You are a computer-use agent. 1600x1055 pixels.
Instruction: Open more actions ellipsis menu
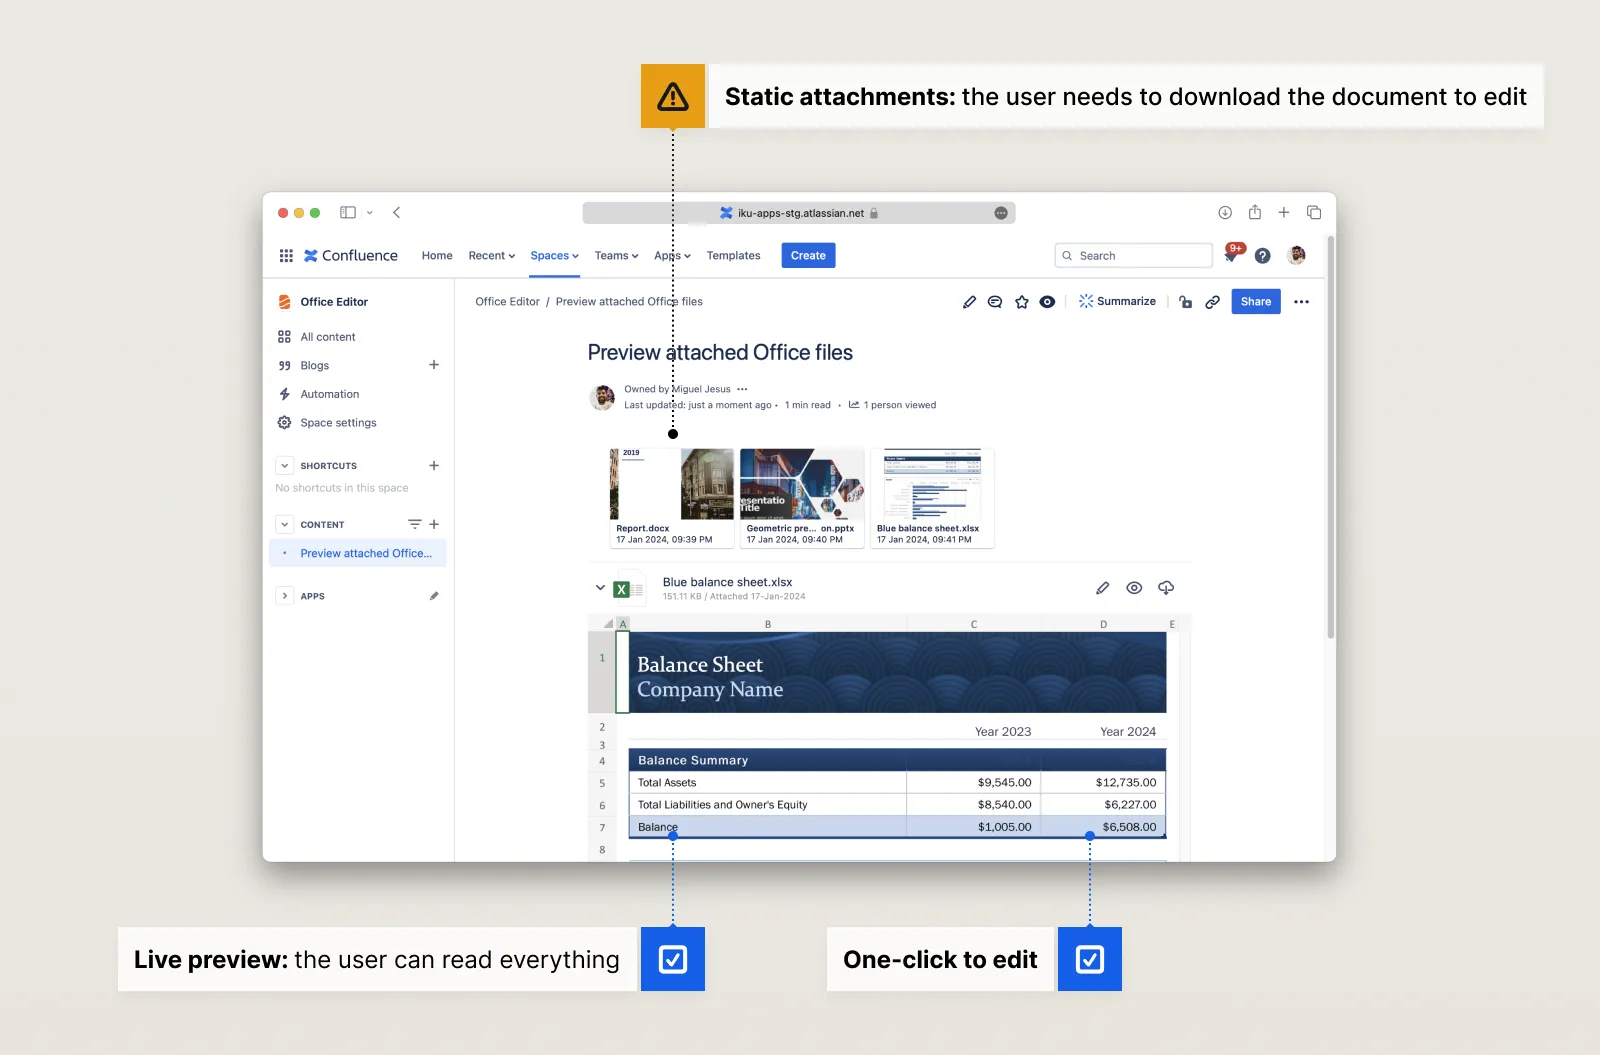coord(1301,302)
